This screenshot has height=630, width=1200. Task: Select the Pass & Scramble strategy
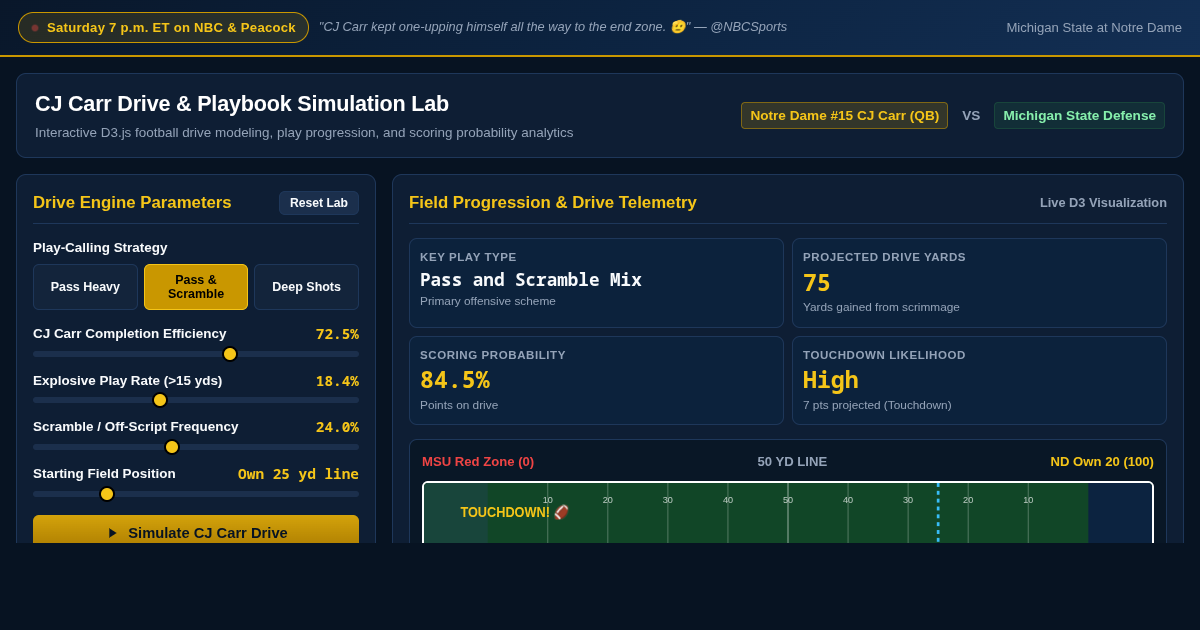(196, 287)
